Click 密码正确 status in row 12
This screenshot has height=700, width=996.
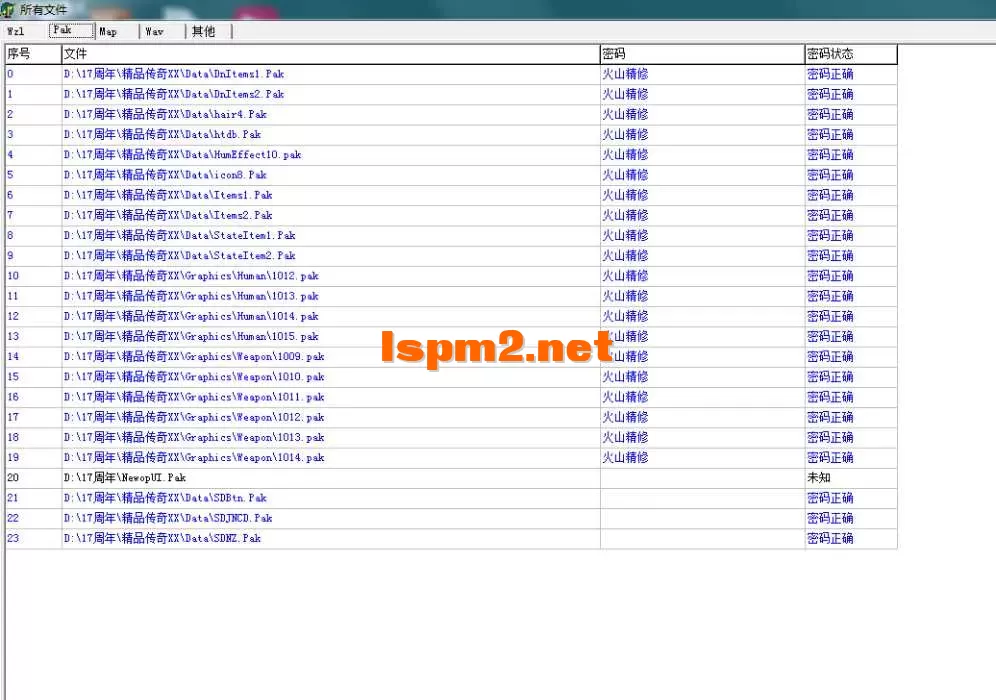click(x=830, y=316)
